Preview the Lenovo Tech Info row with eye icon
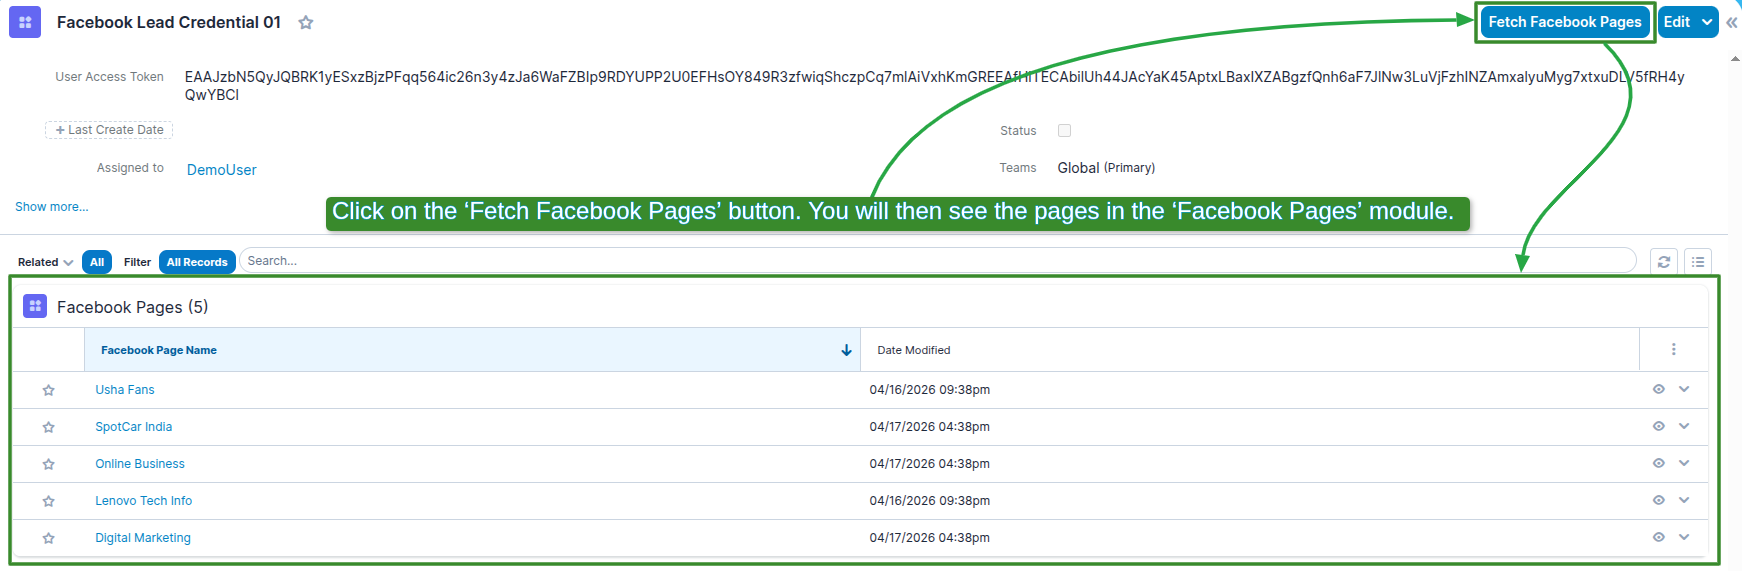 pyautogui.click(x=1658, y=500)
